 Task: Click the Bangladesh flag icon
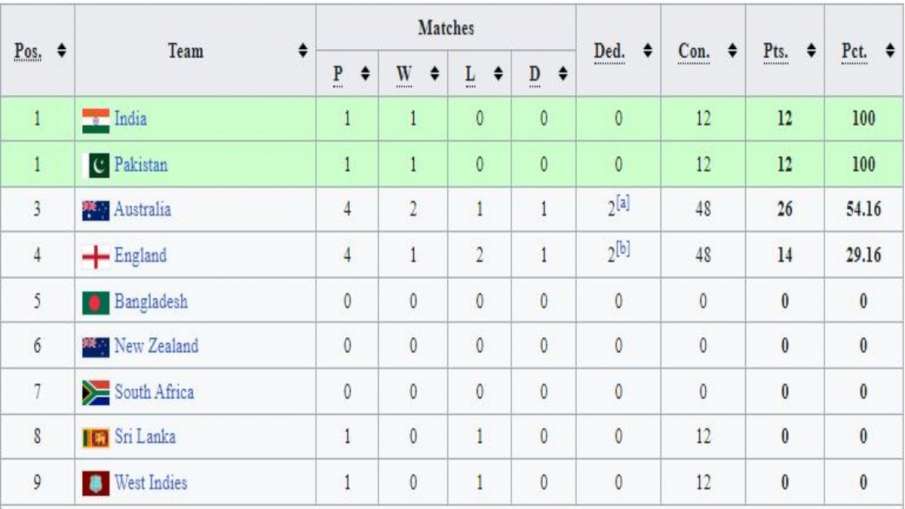pyautogui.click(x=96, y=303)
